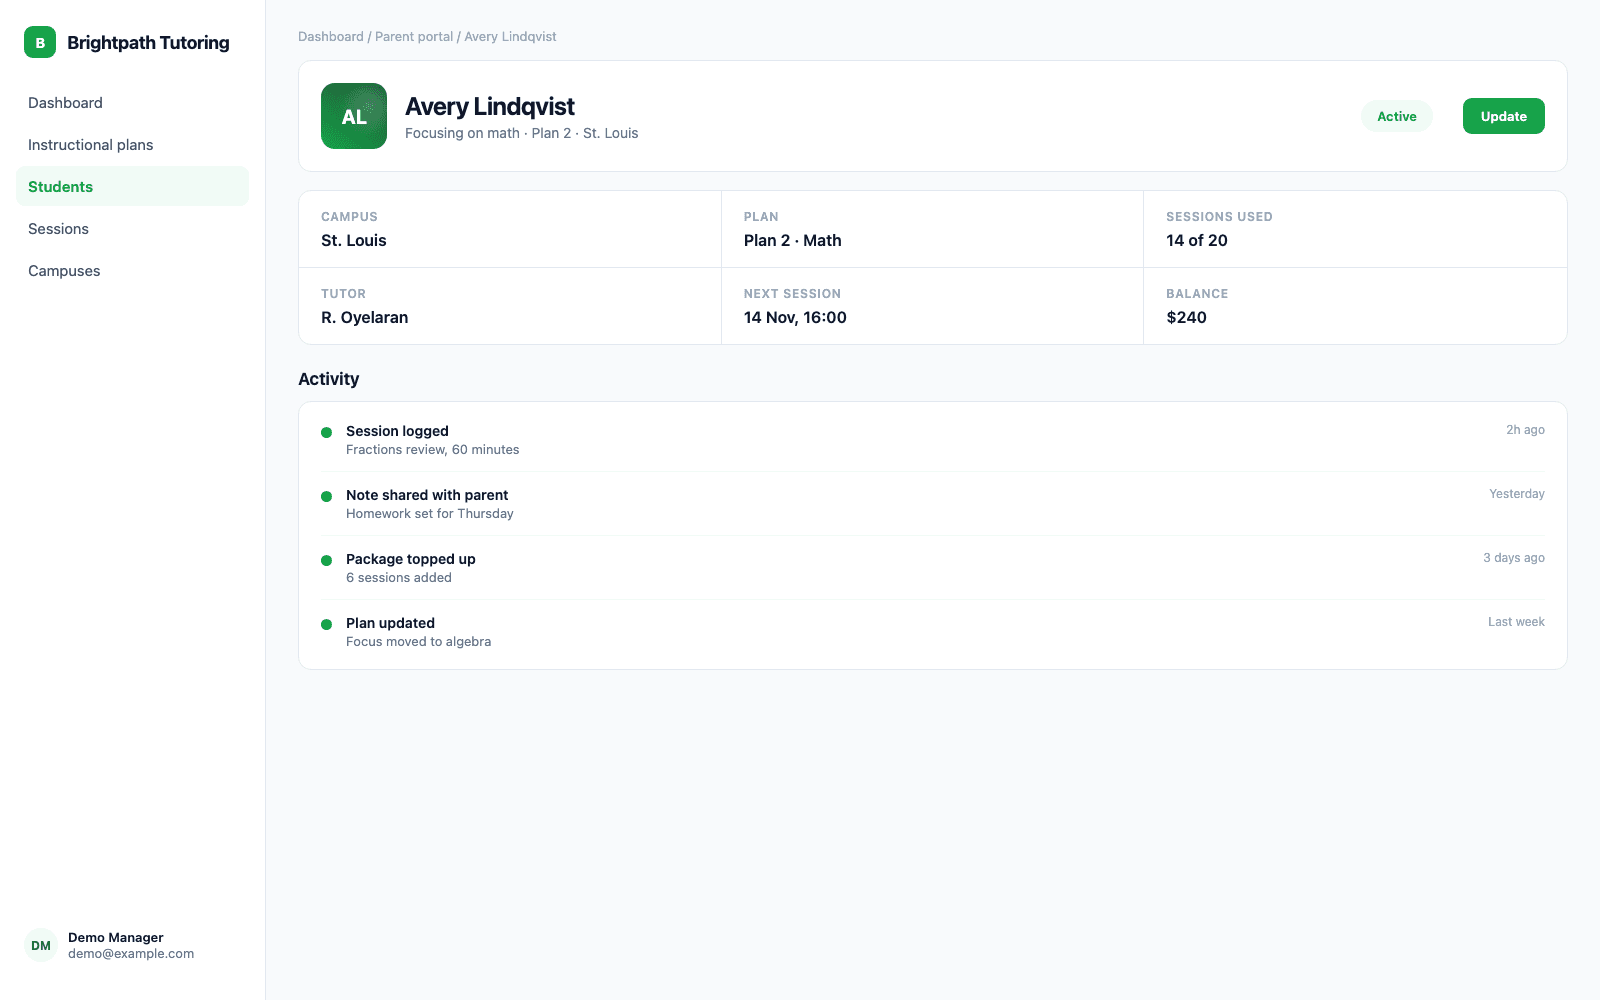Click the '3 days ago' timestamp
The width and height of the screenshot is (1600, 1000).
[1513, 558]
